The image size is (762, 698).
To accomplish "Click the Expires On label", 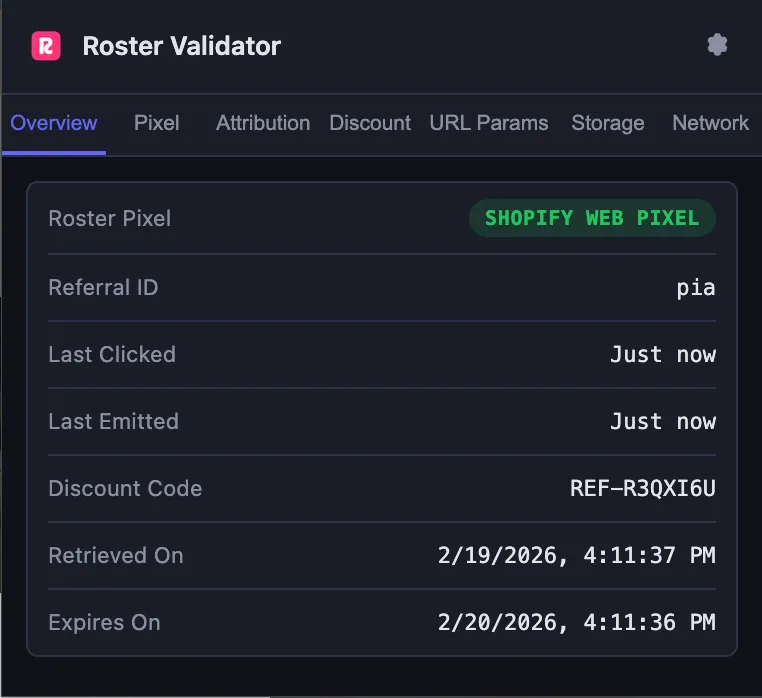I will [104, 623].
